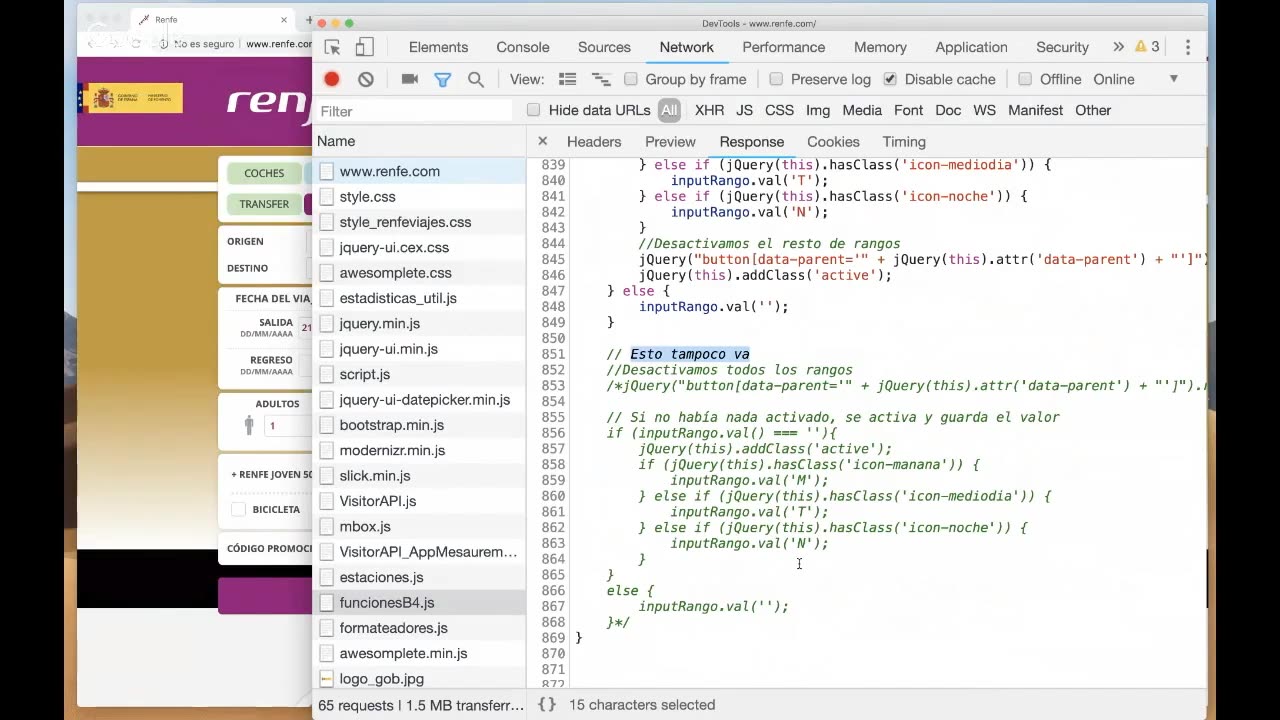
Task: Uncheck Disable cache checkbox
Action: 890,79
